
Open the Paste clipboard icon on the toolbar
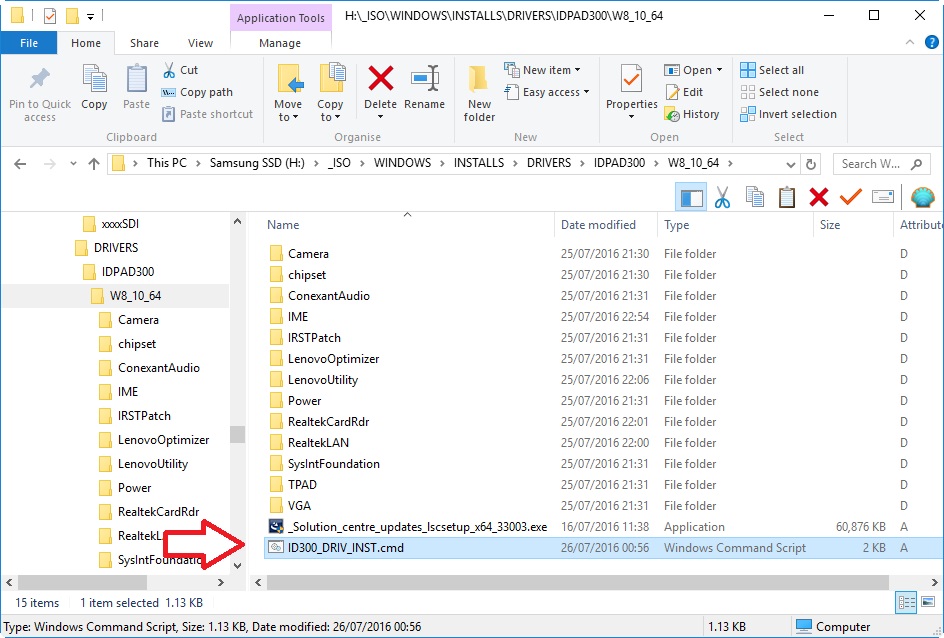[788, 196]
